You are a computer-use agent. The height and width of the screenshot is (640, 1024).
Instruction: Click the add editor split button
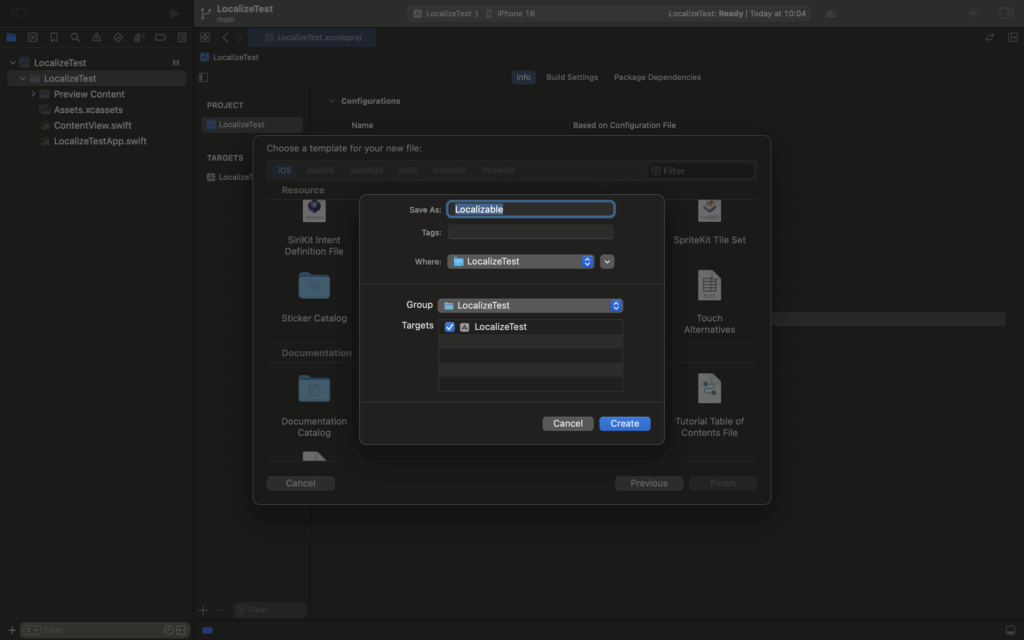pos(1012,37)
